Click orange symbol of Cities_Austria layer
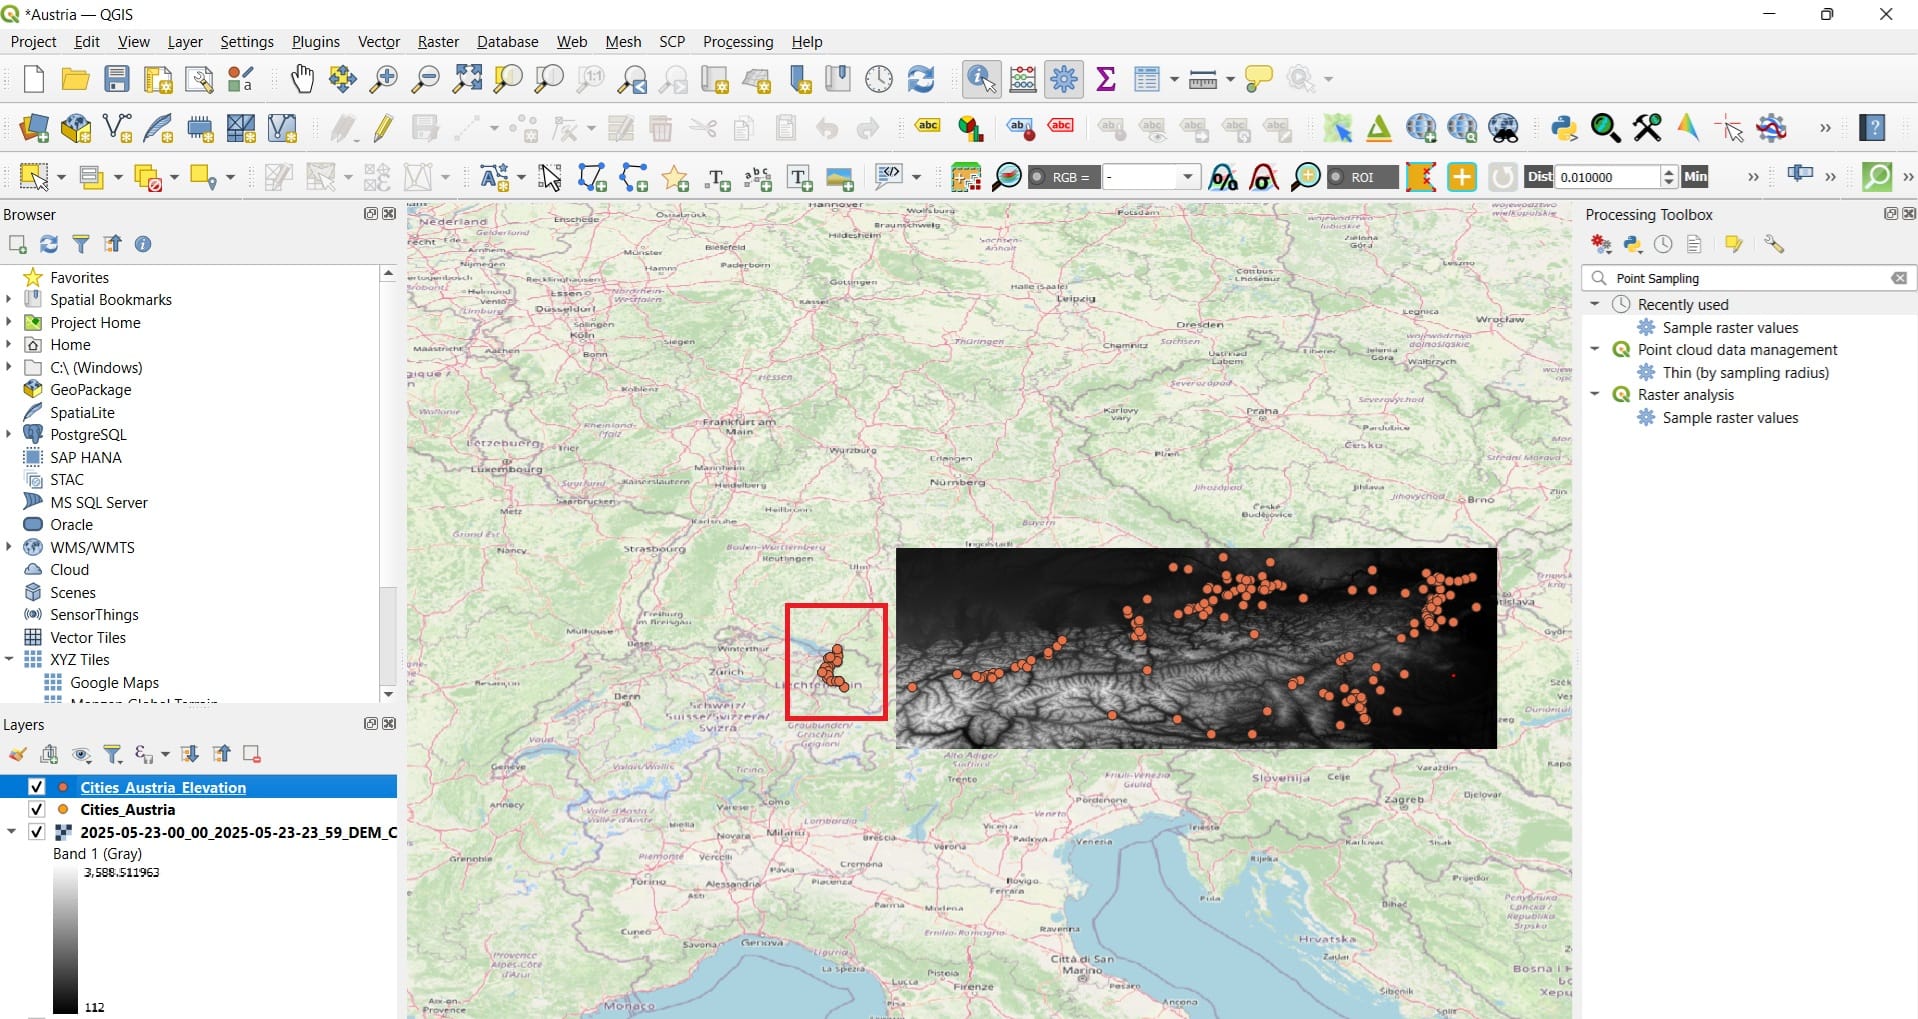Screen dimensions: 1918x1019 coord(63,809)
